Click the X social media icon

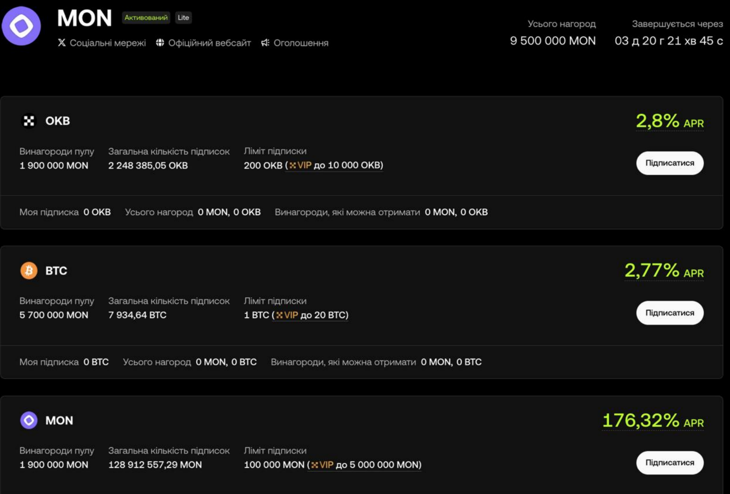(61, 43)
